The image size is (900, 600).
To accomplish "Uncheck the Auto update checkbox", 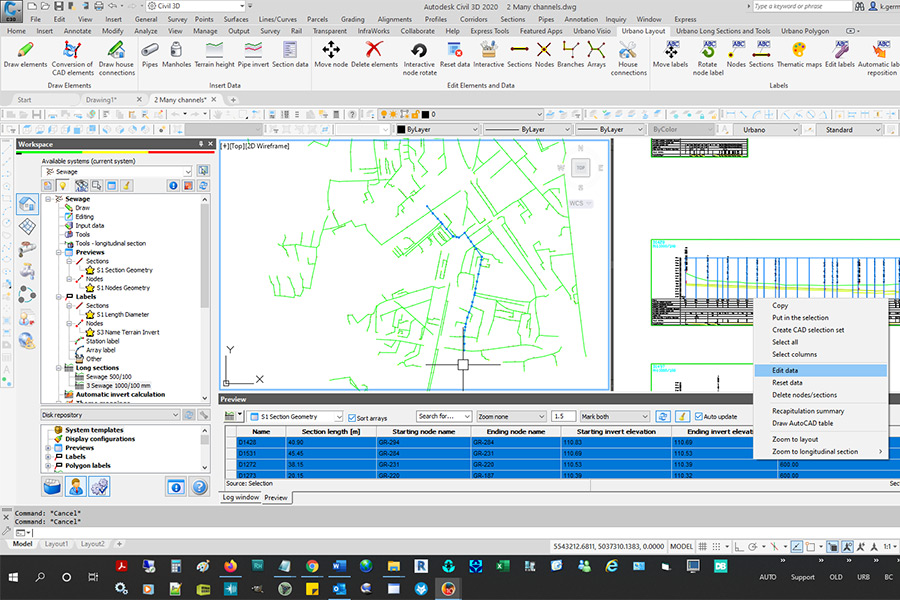I will 699,416.
